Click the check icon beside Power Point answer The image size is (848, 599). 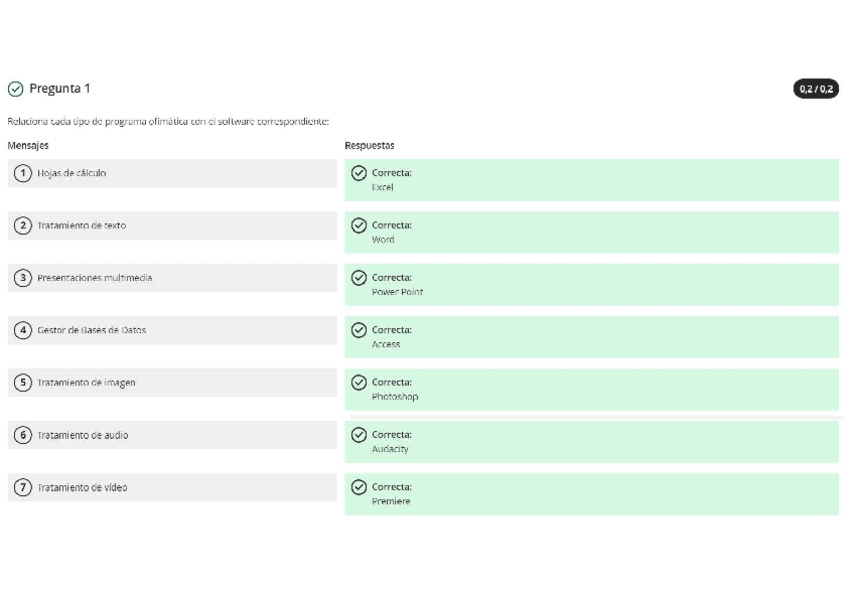(x=359, y=278)
